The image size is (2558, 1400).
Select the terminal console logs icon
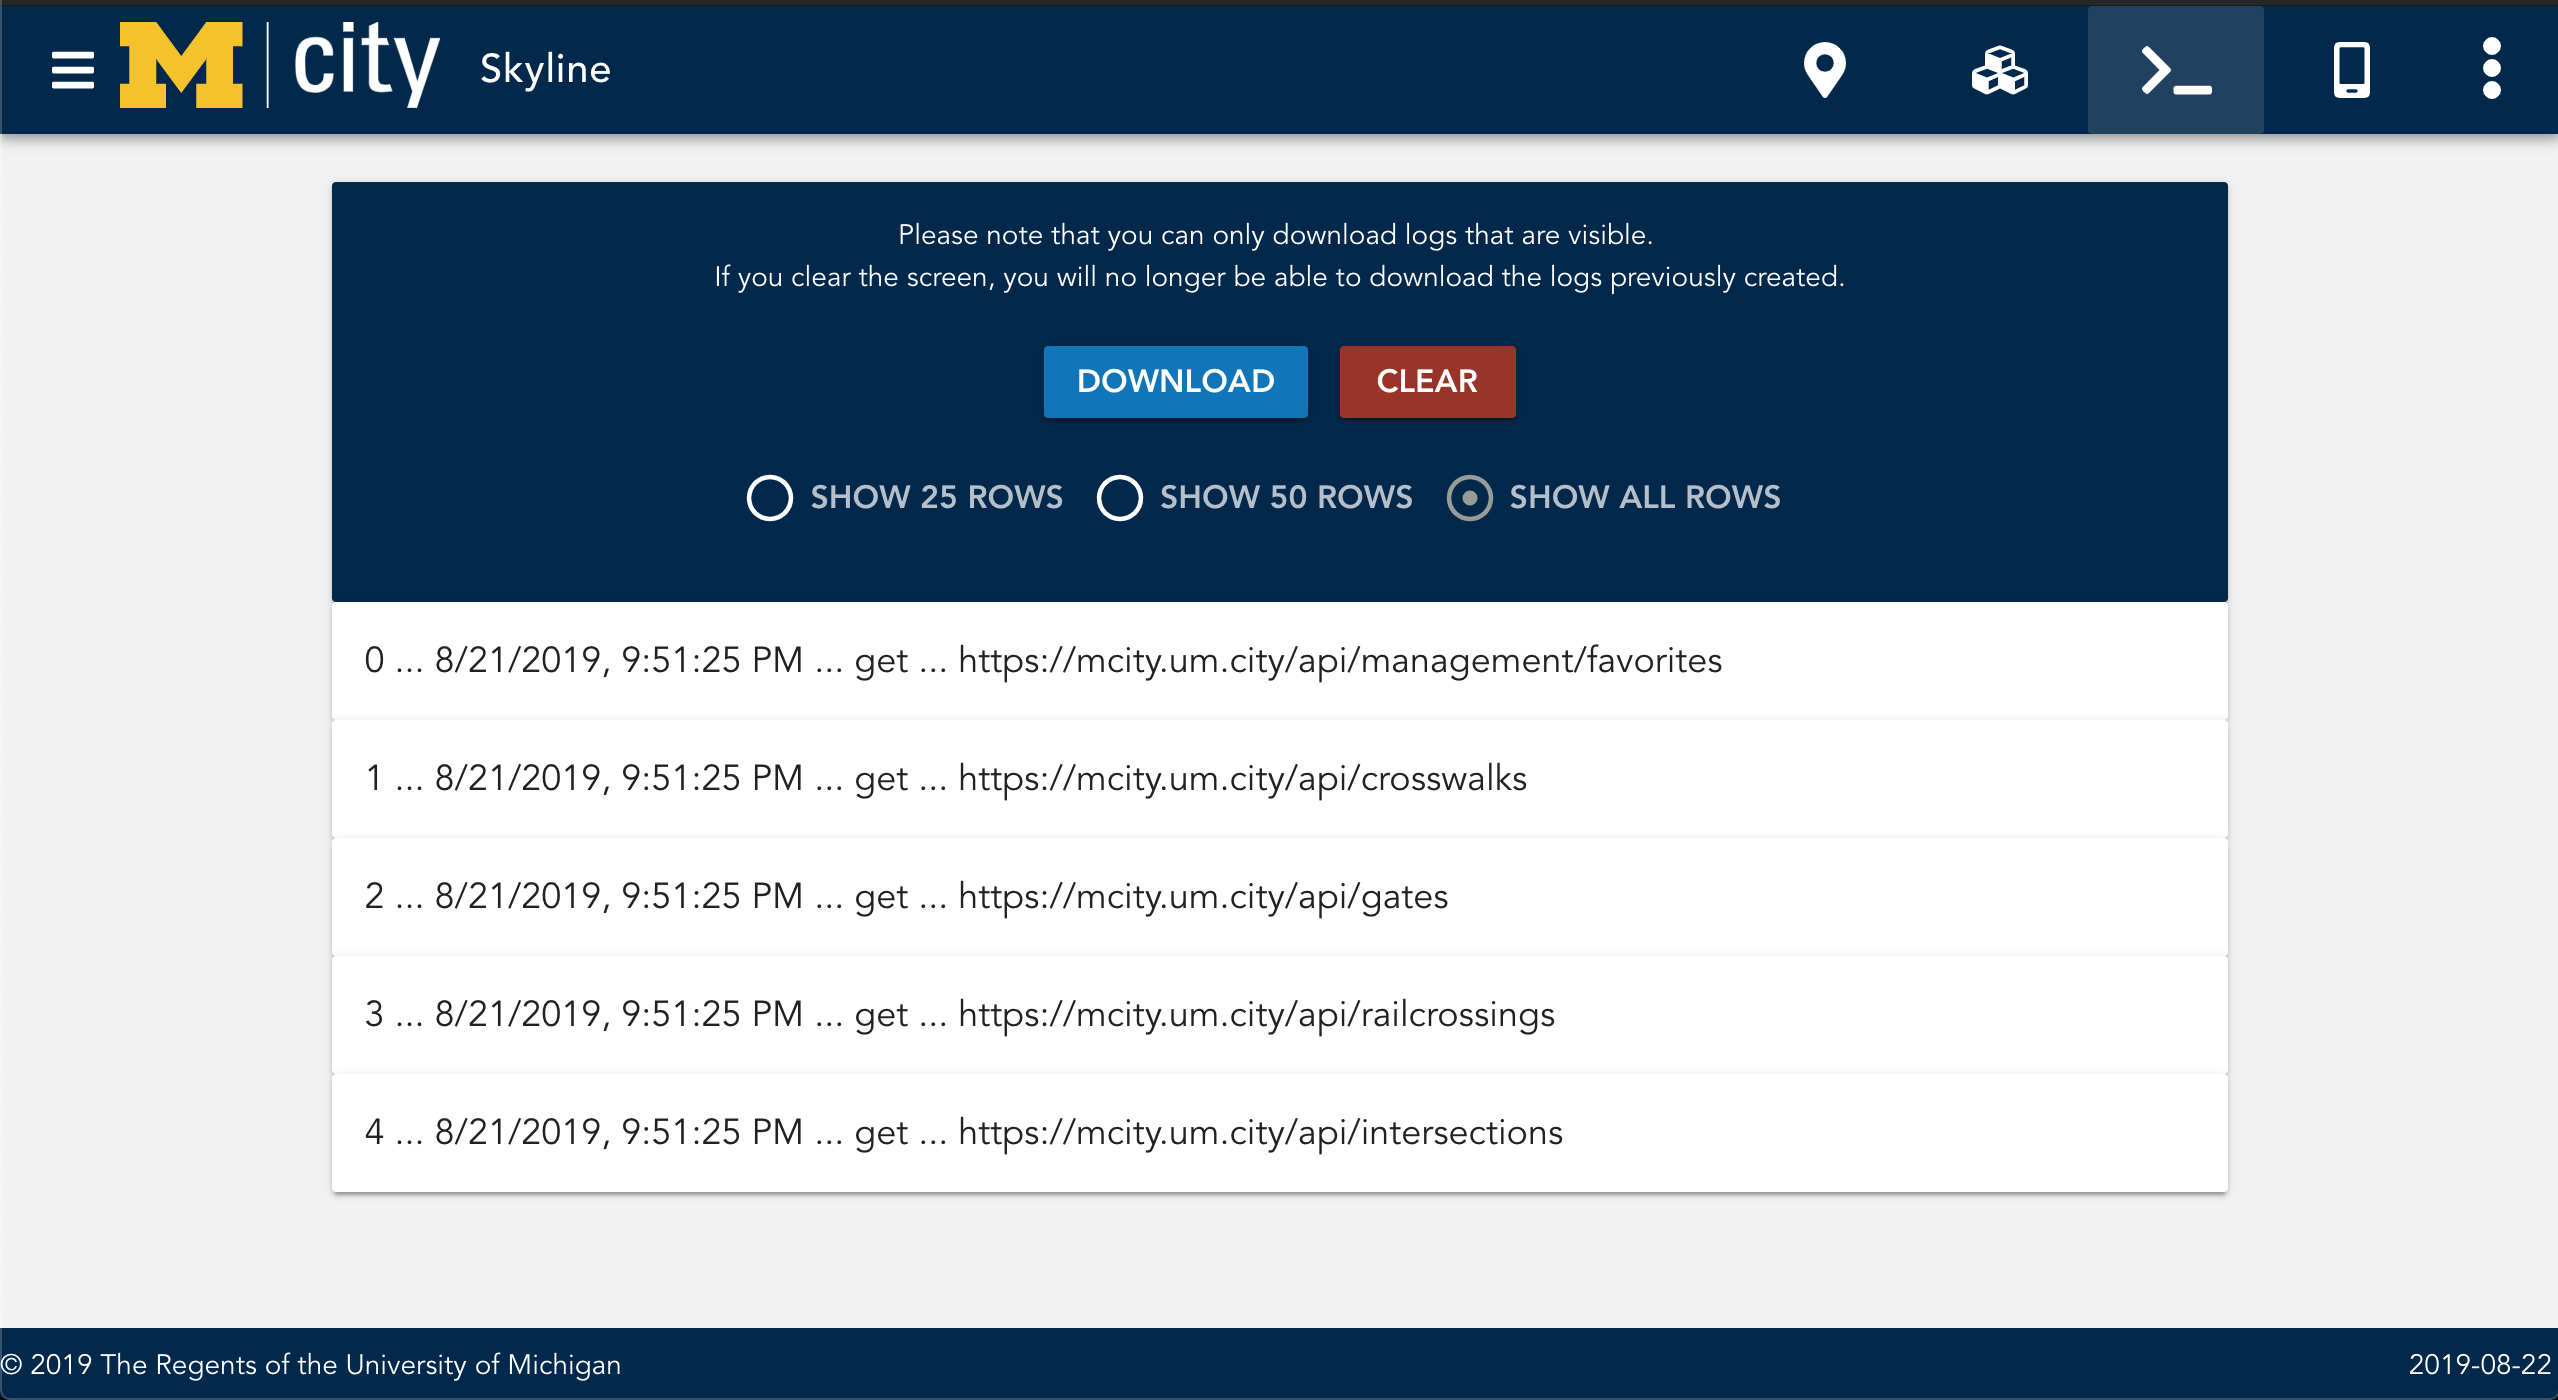tap(2175, 70)
